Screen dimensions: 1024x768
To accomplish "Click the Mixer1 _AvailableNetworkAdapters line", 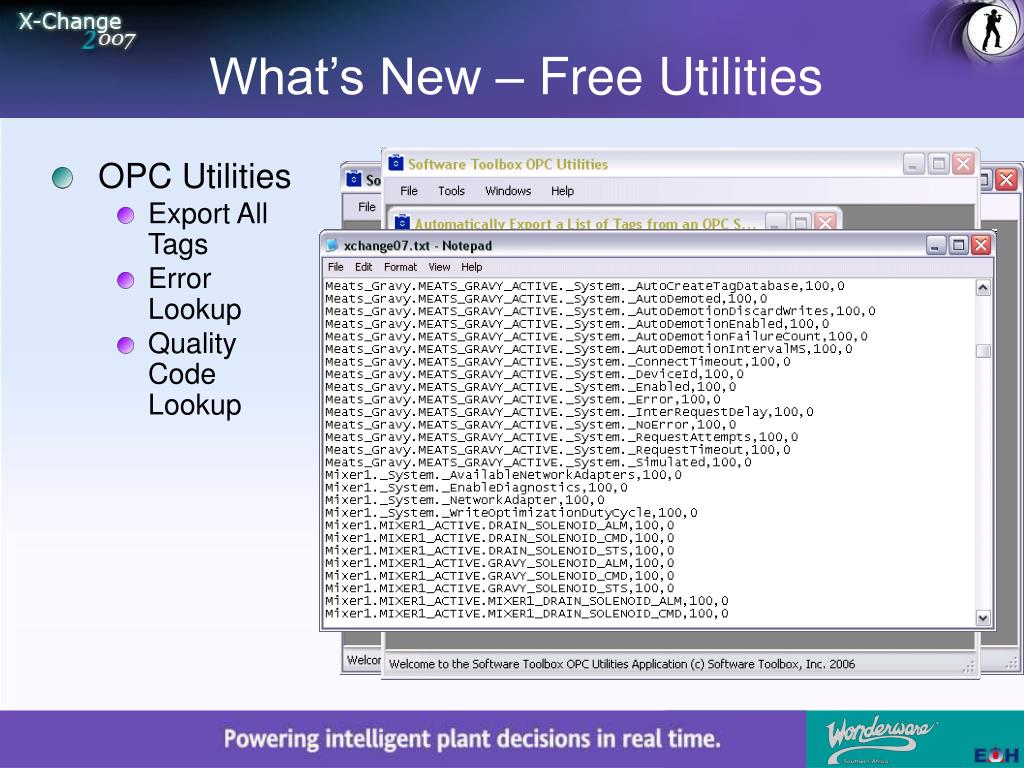I will point(503,475).
